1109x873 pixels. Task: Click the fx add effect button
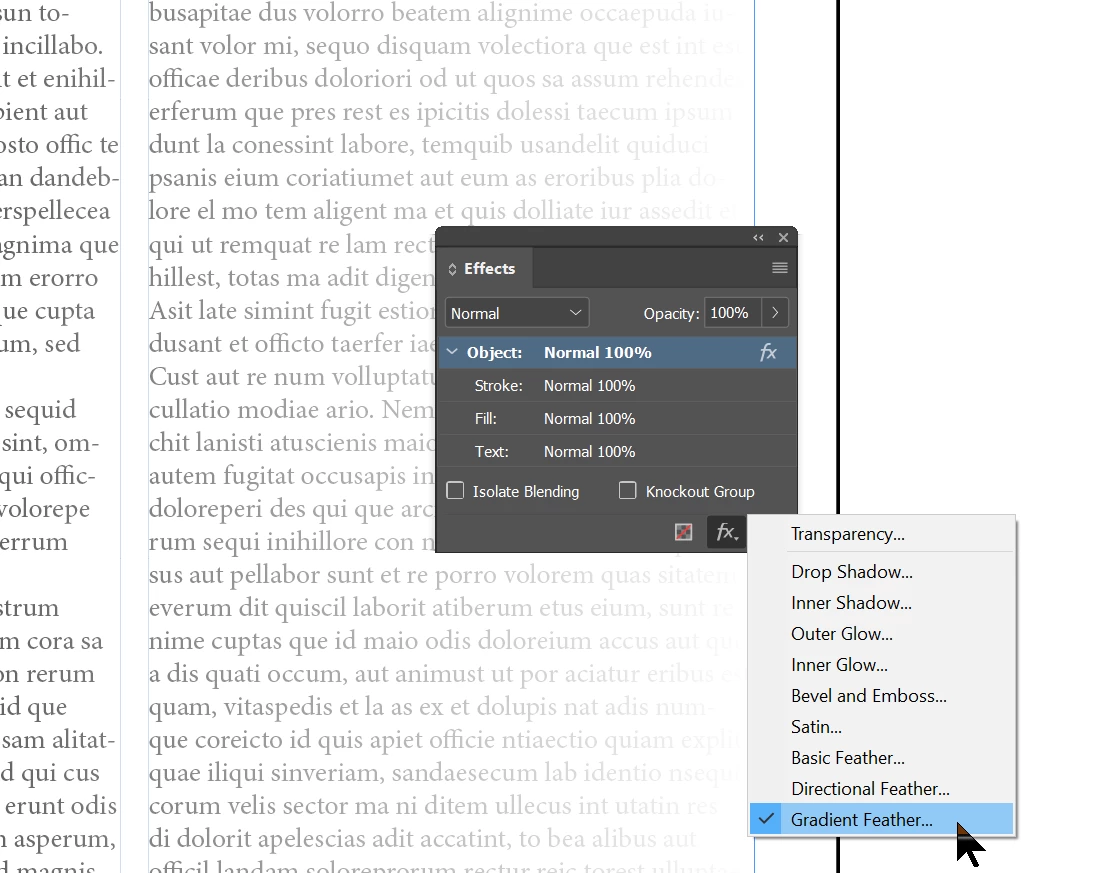[x=726, y=532]
